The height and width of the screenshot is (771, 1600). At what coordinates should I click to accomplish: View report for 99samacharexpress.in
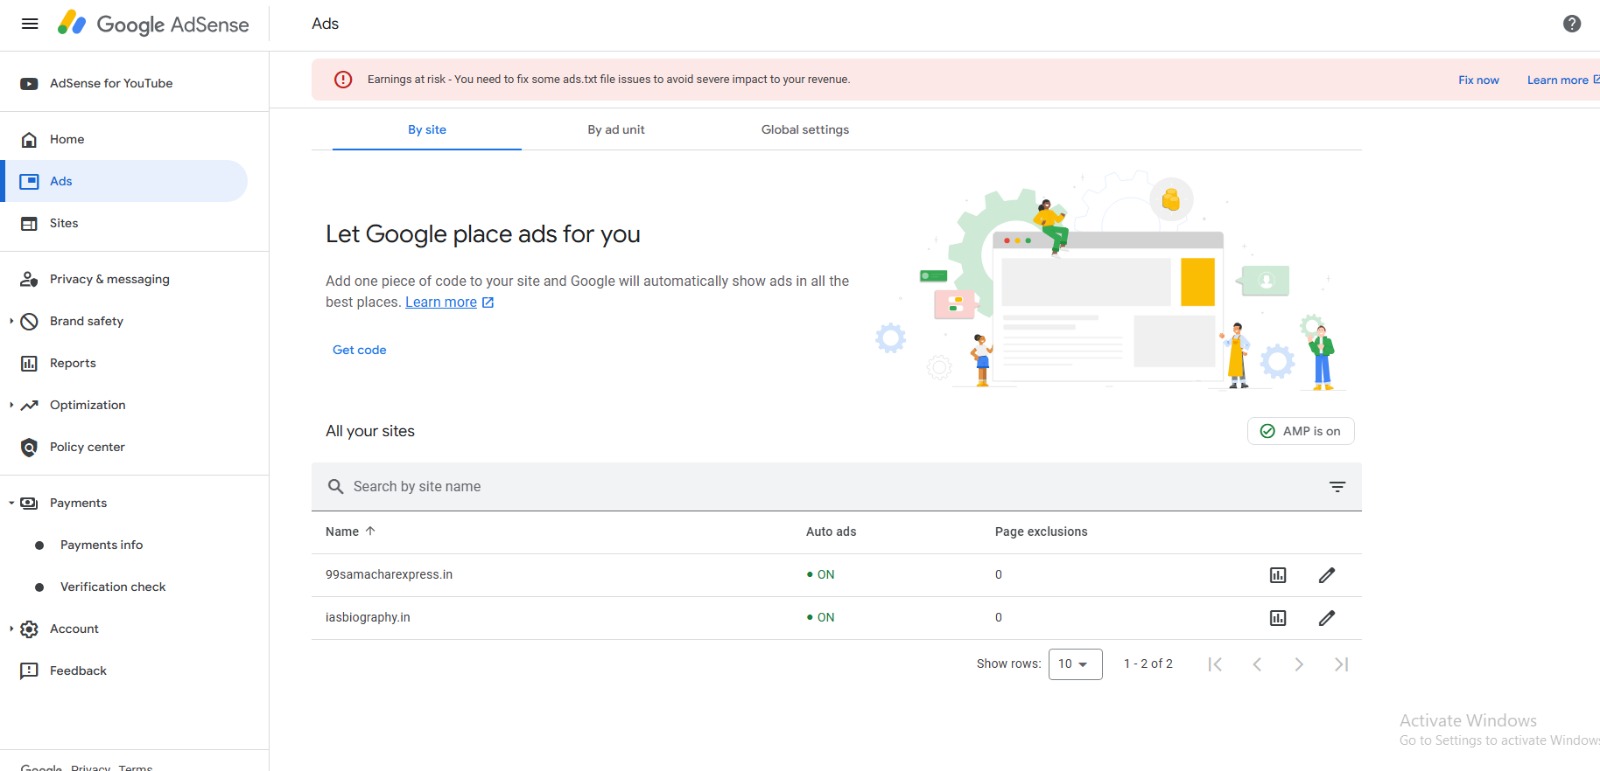click(x=1278, y=575)
